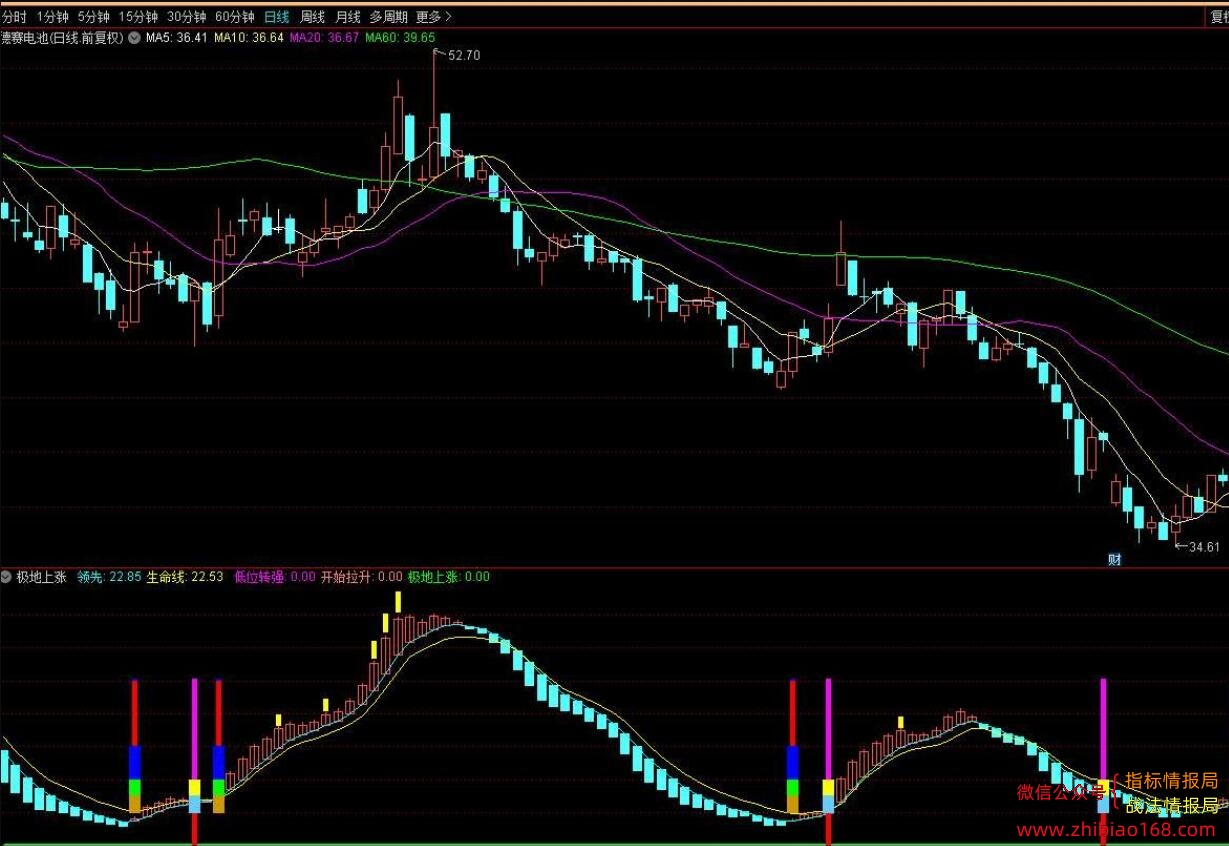Click the 领先: 22.85 indicator value
The image size is (1229, 846).
coord(108,577)
